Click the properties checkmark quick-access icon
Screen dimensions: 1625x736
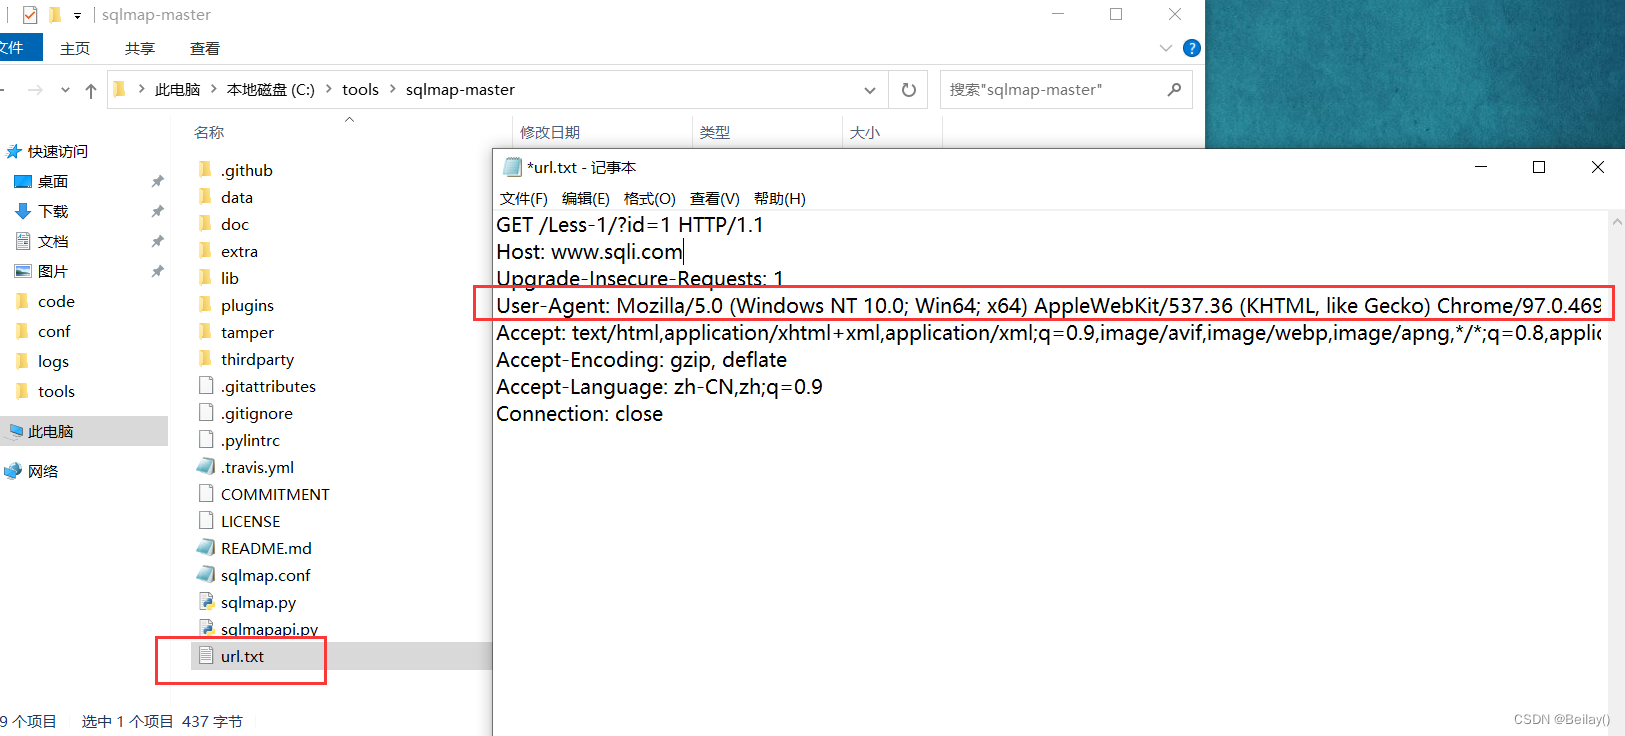[30, 15]
